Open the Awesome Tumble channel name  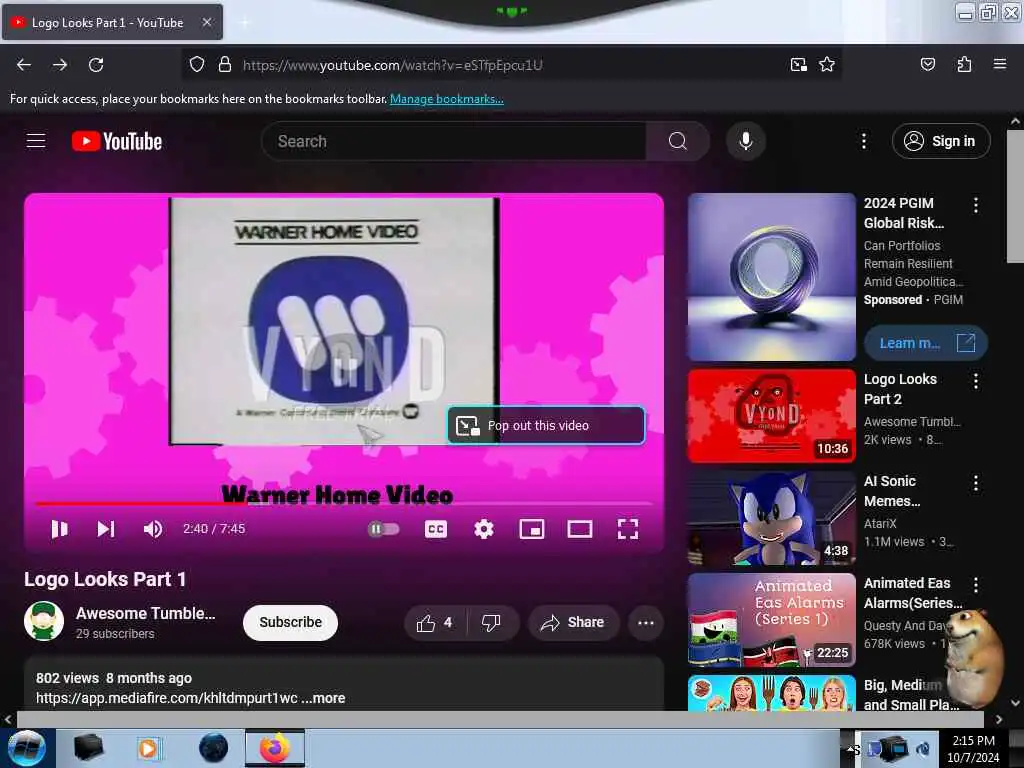[x=145, y=614]
